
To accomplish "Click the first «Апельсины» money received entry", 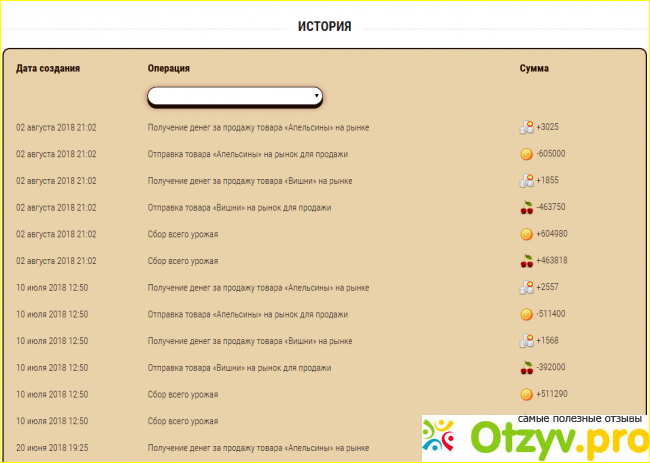I will pos(258,128).
